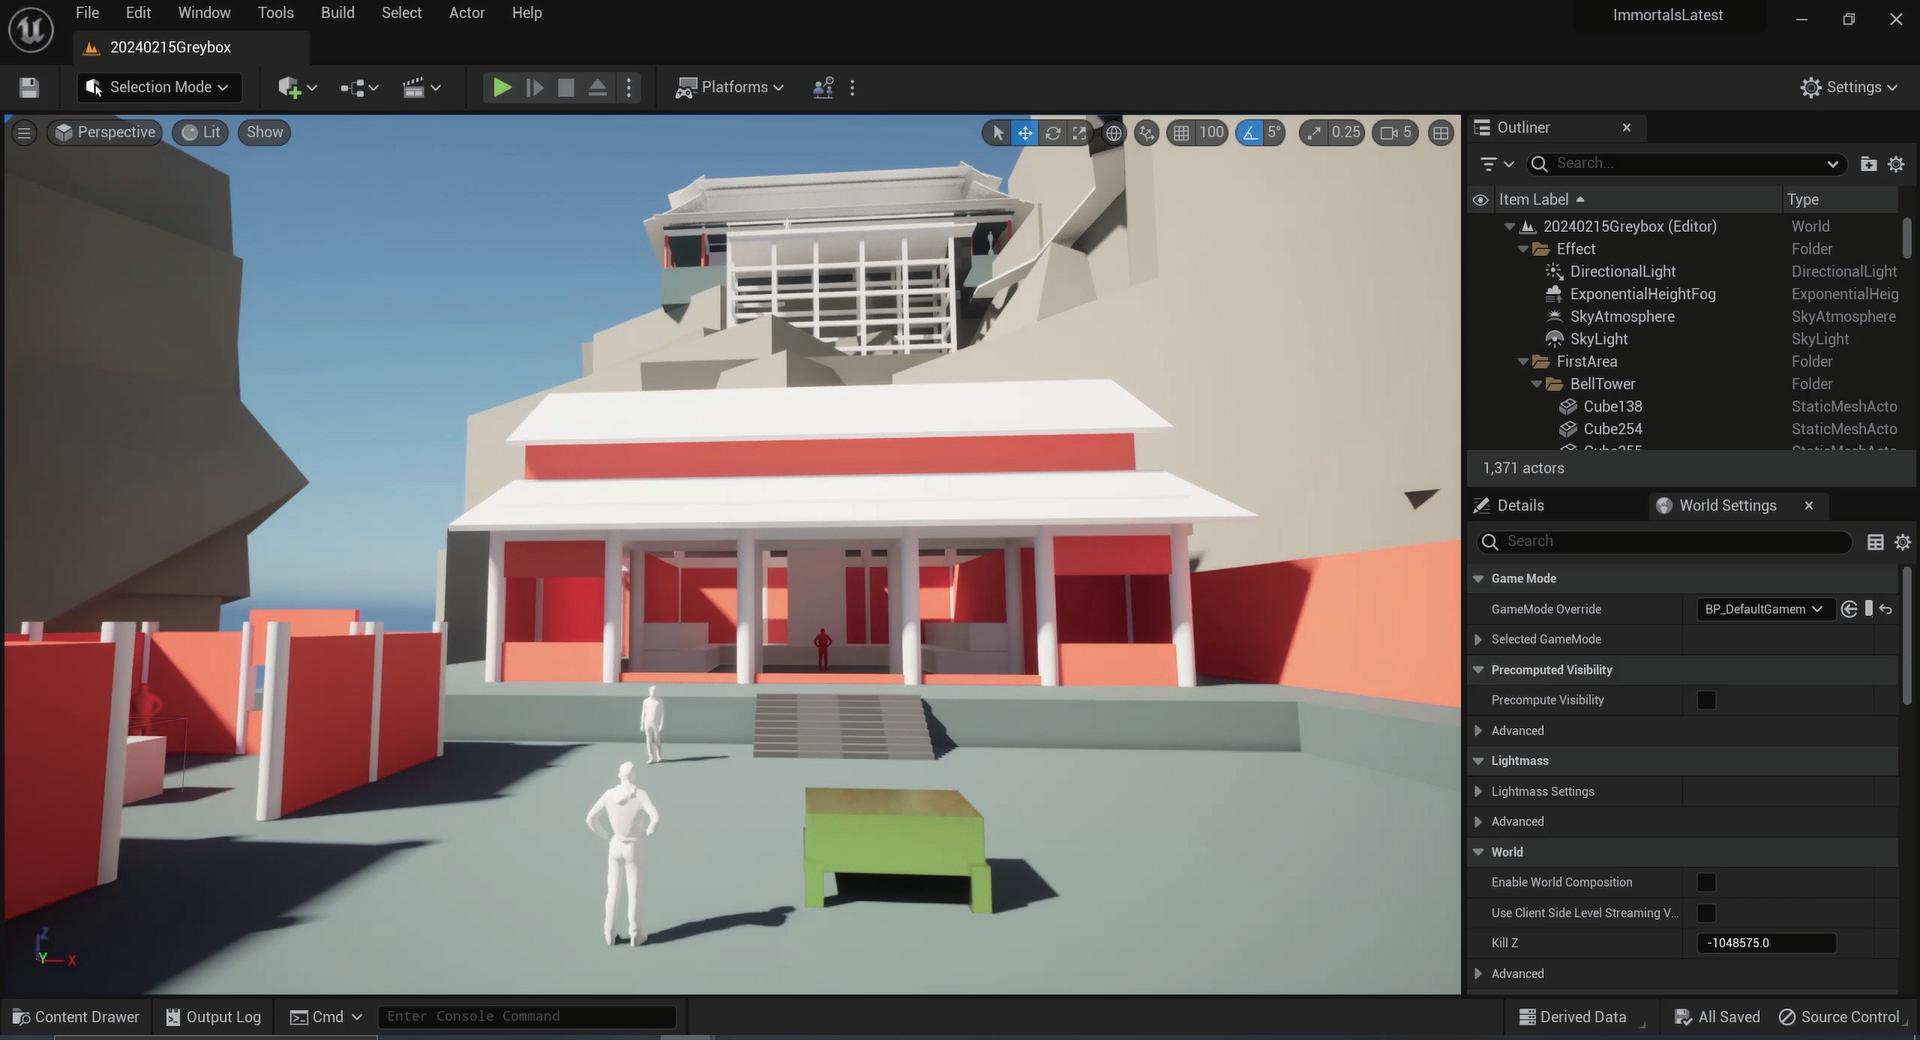The width and height of the screenshot is (1920, 1040).
Task: Open the Selection Mode dropdown
Action: [x=158, y=88]
